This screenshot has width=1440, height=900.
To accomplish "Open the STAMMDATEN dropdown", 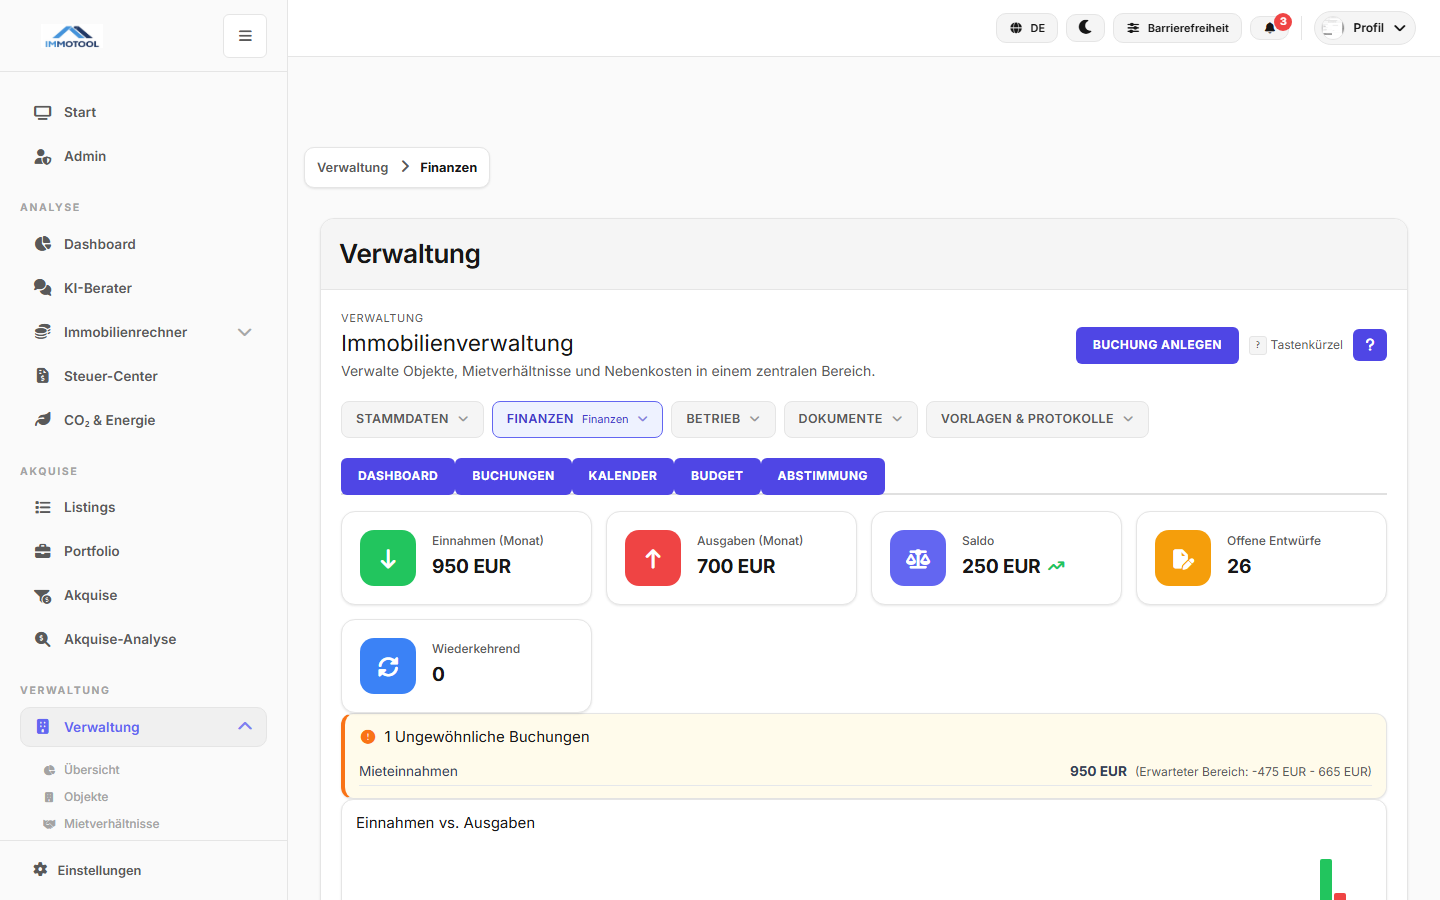I will point(412,419).
